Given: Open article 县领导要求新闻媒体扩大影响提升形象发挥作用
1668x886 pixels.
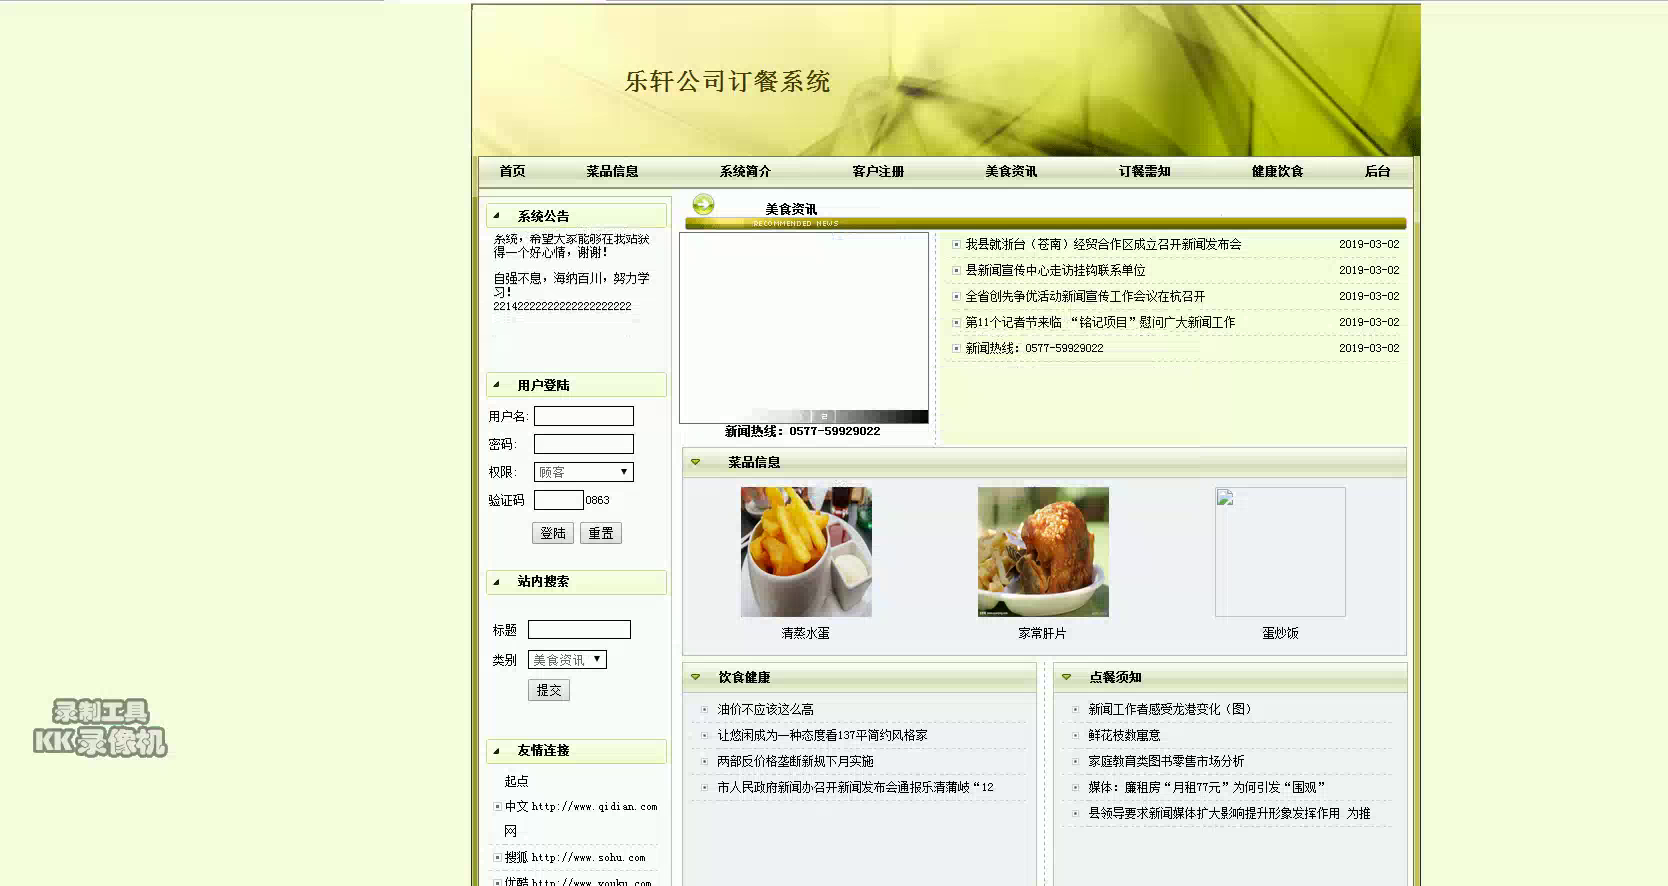Looking at the screenshot, I should (1229, 813).
